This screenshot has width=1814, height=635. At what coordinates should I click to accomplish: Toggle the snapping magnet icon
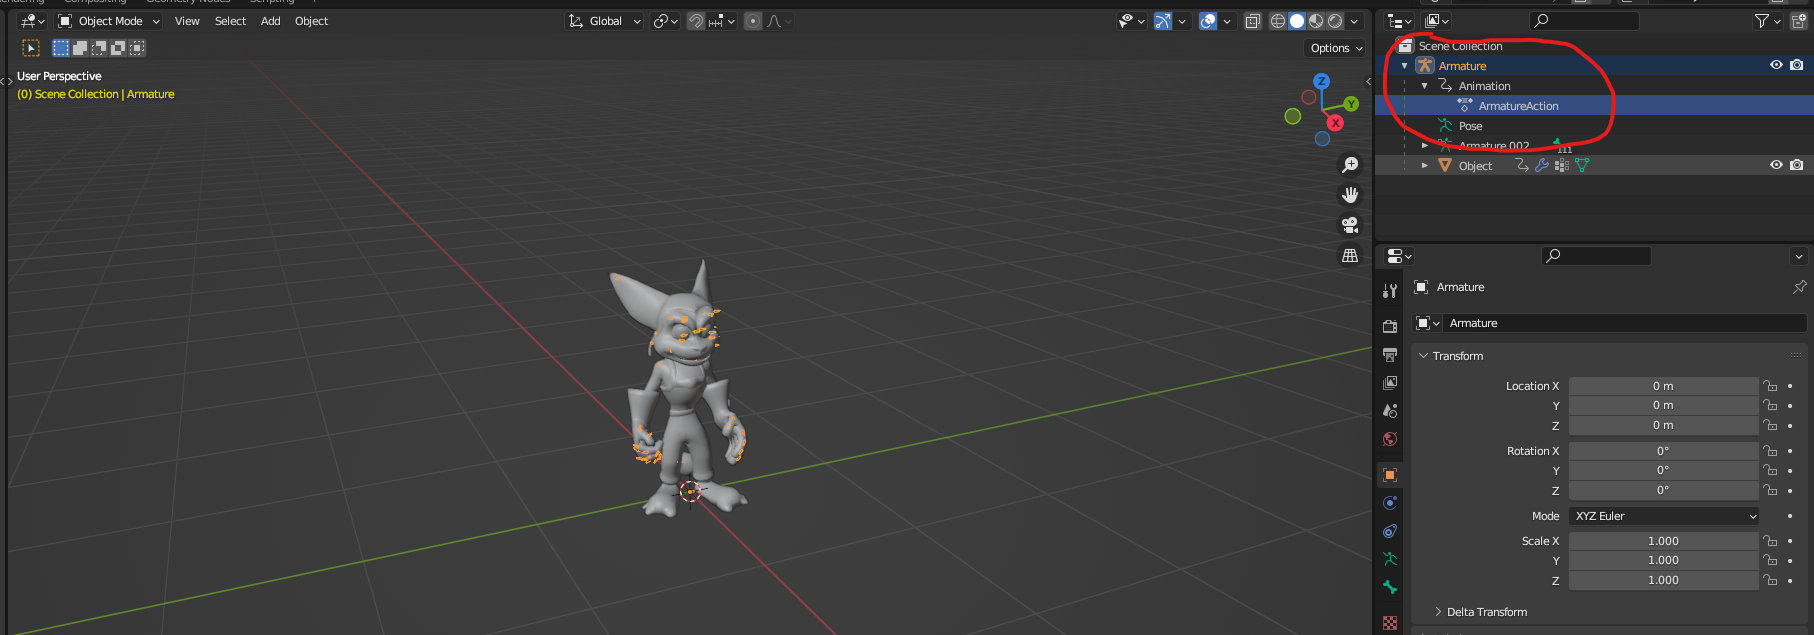pos(696,21)
